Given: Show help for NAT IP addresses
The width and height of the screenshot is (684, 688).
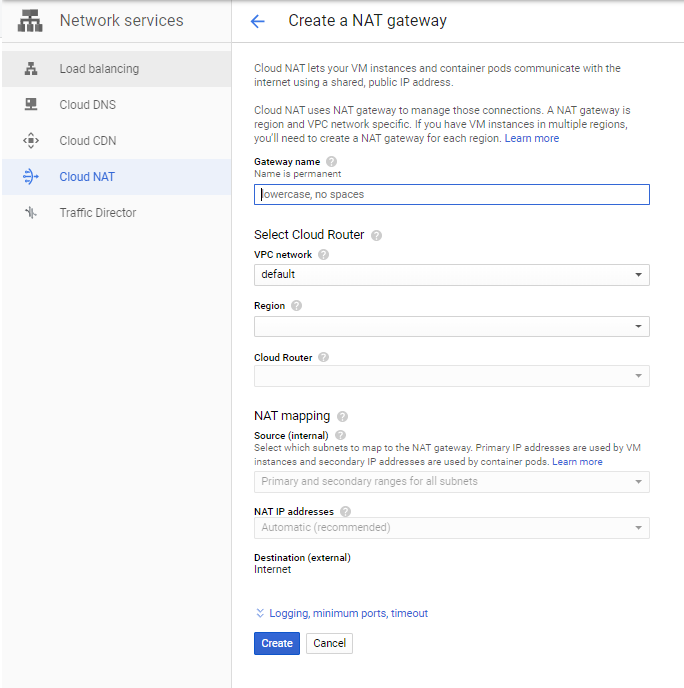Looking at the screenshot, I should coord(346,512).
